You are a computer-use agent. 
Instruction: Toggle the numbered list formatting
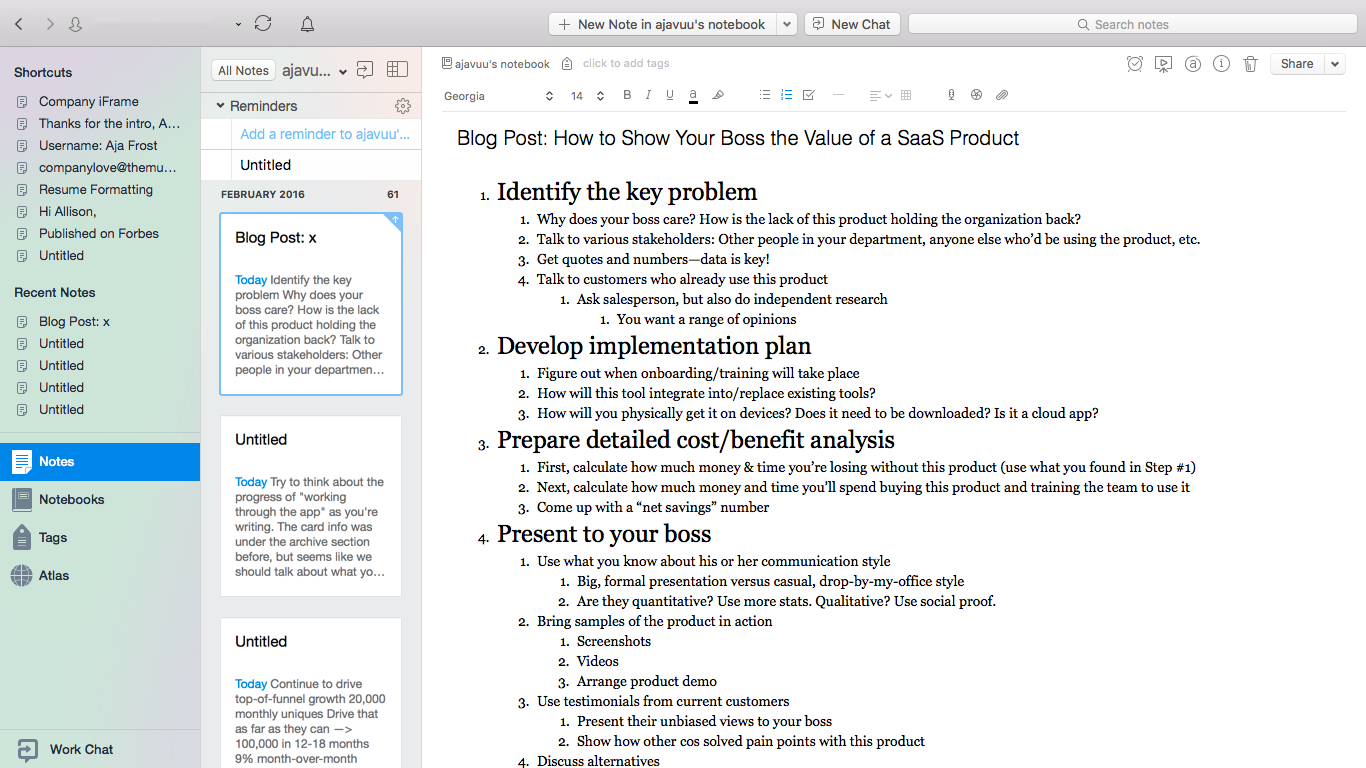coord(786,96)
